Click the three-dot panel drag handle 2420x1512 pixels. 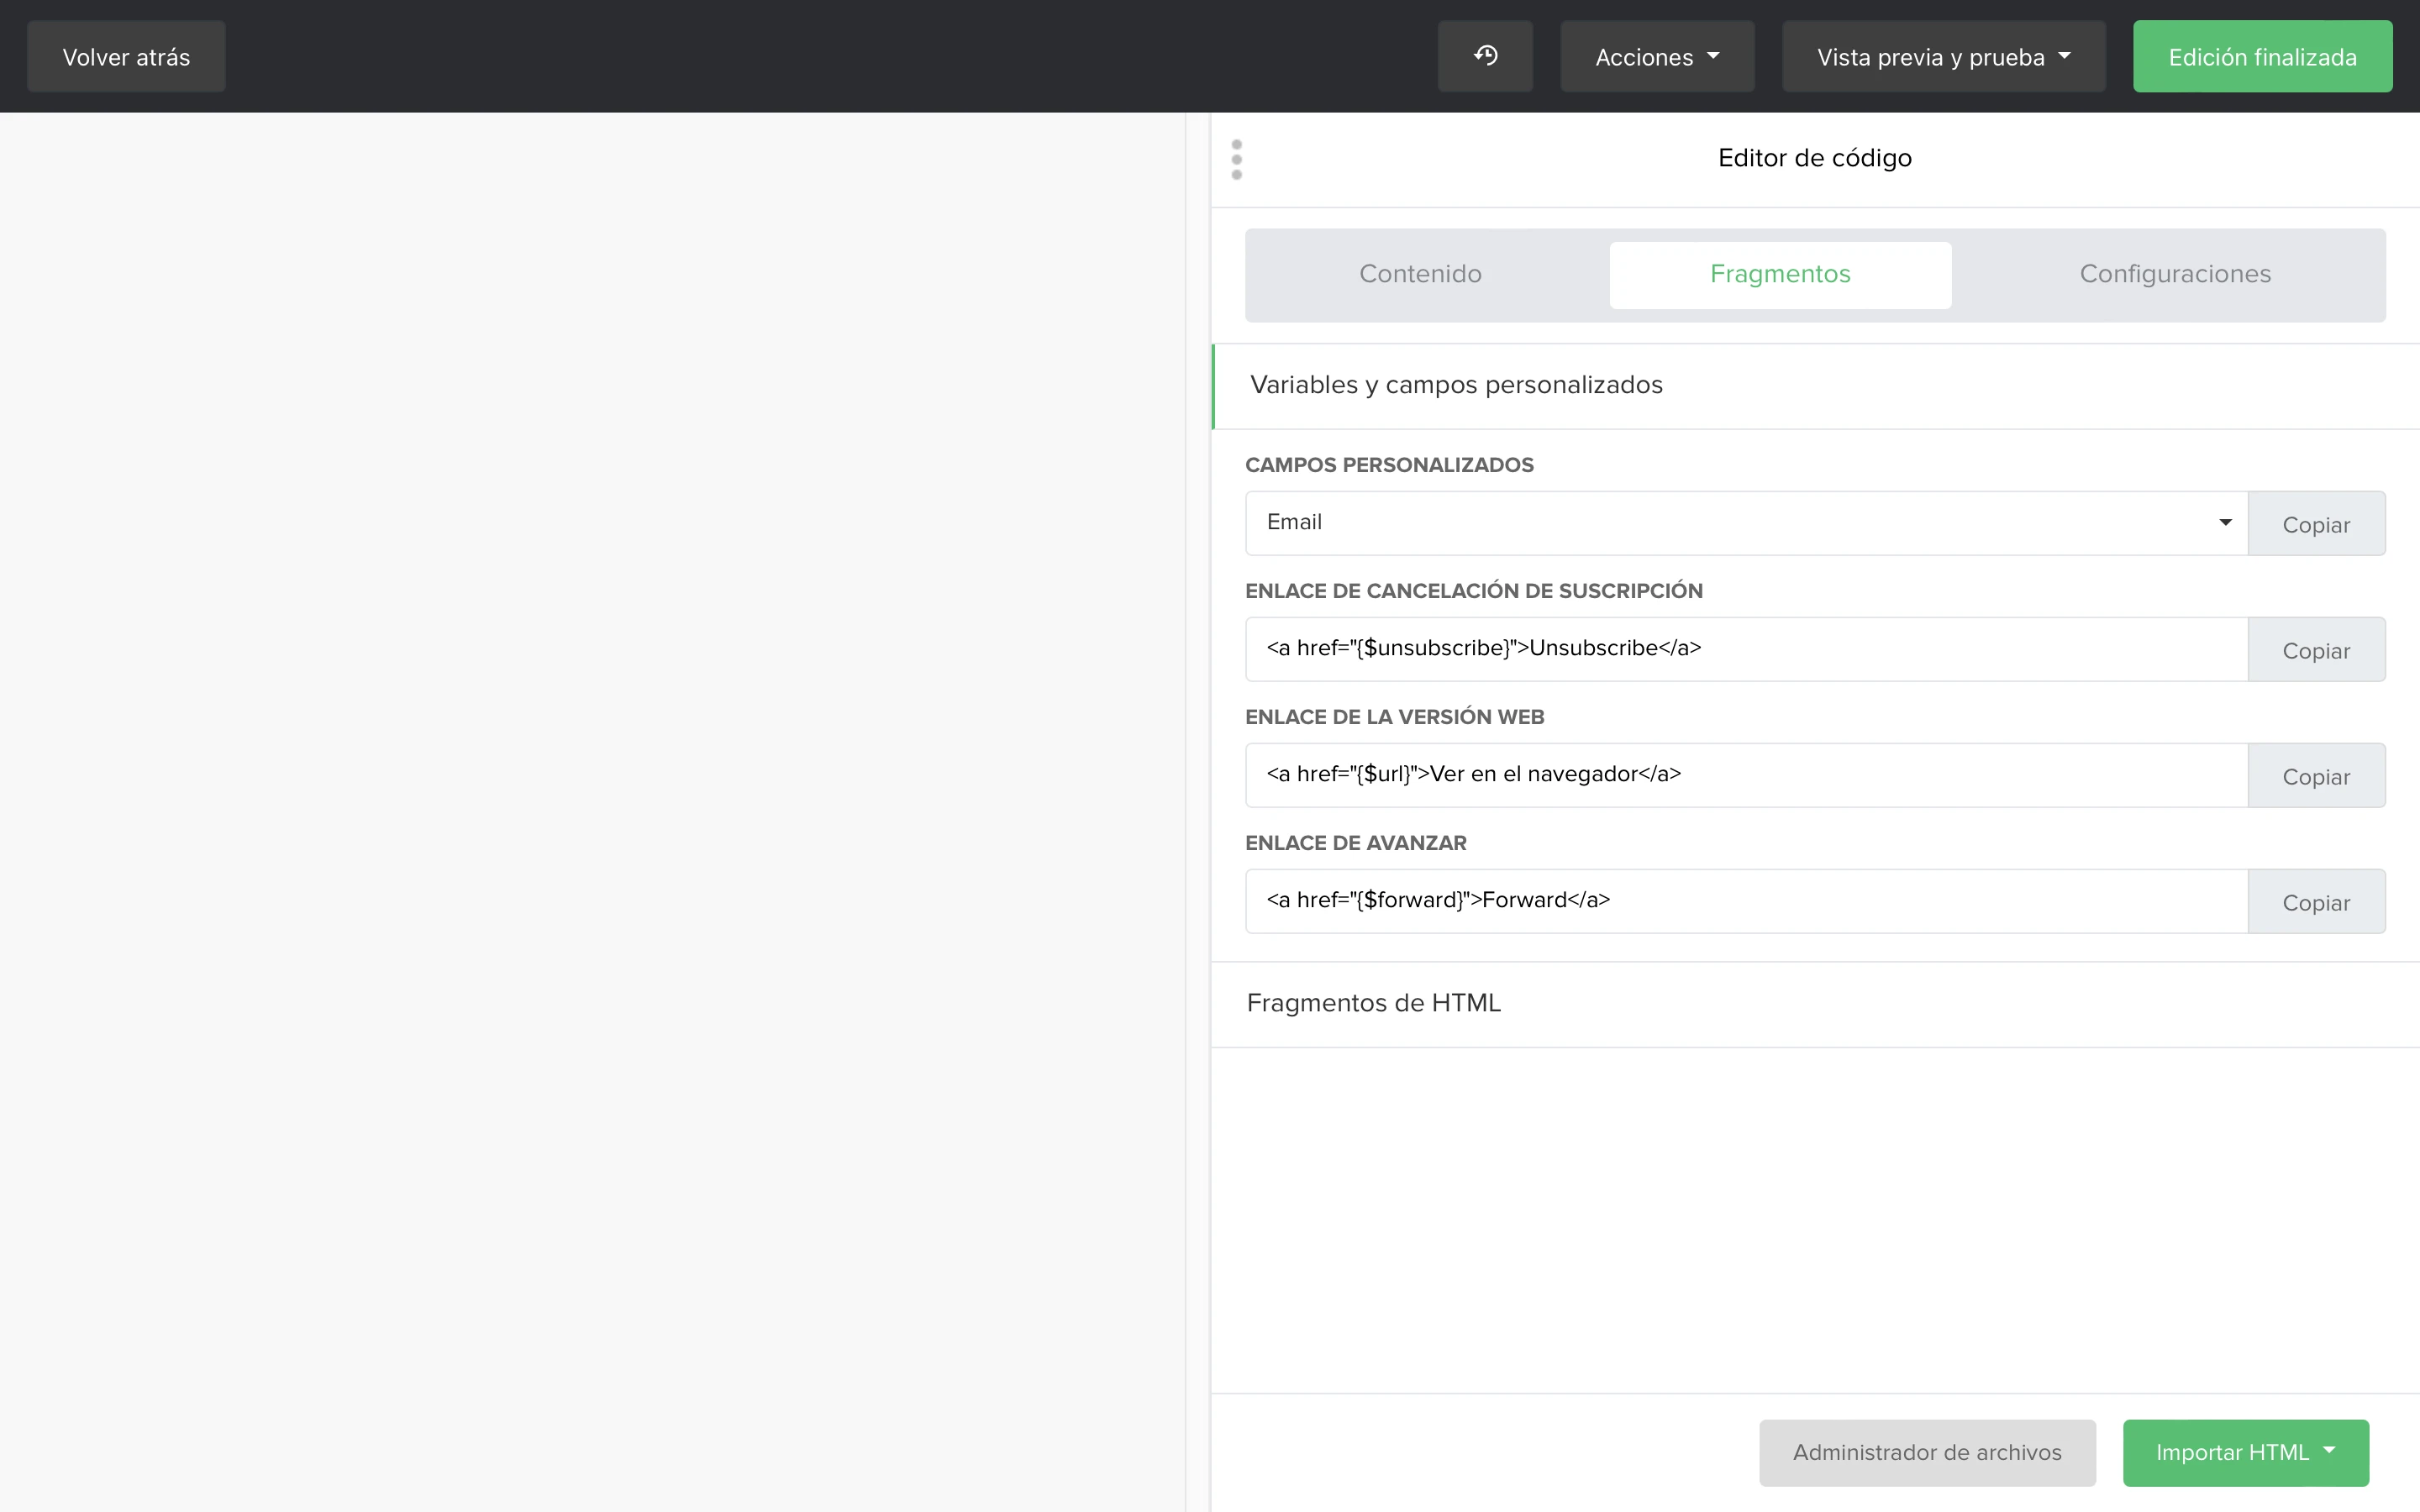click(x=1237, y=160)
